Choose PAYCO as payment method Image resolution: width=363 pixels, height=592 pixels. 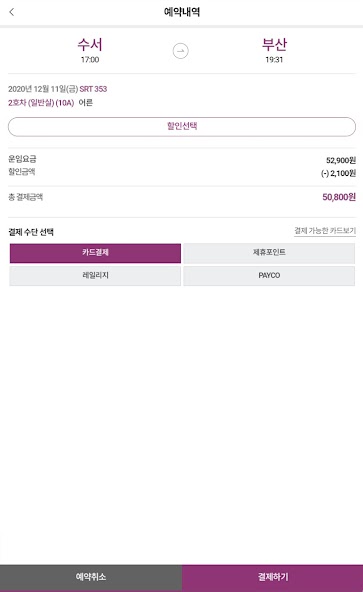pos(269,276)
